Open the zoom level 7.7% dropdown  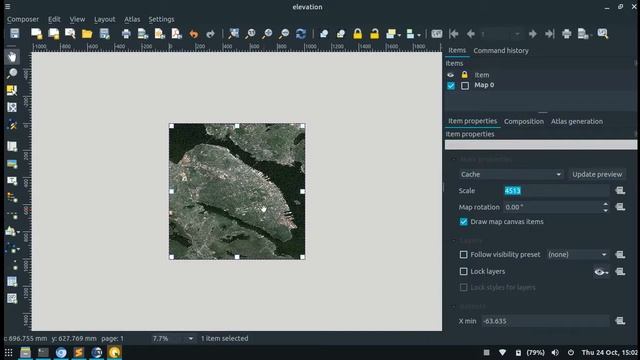tap(191, 338)
